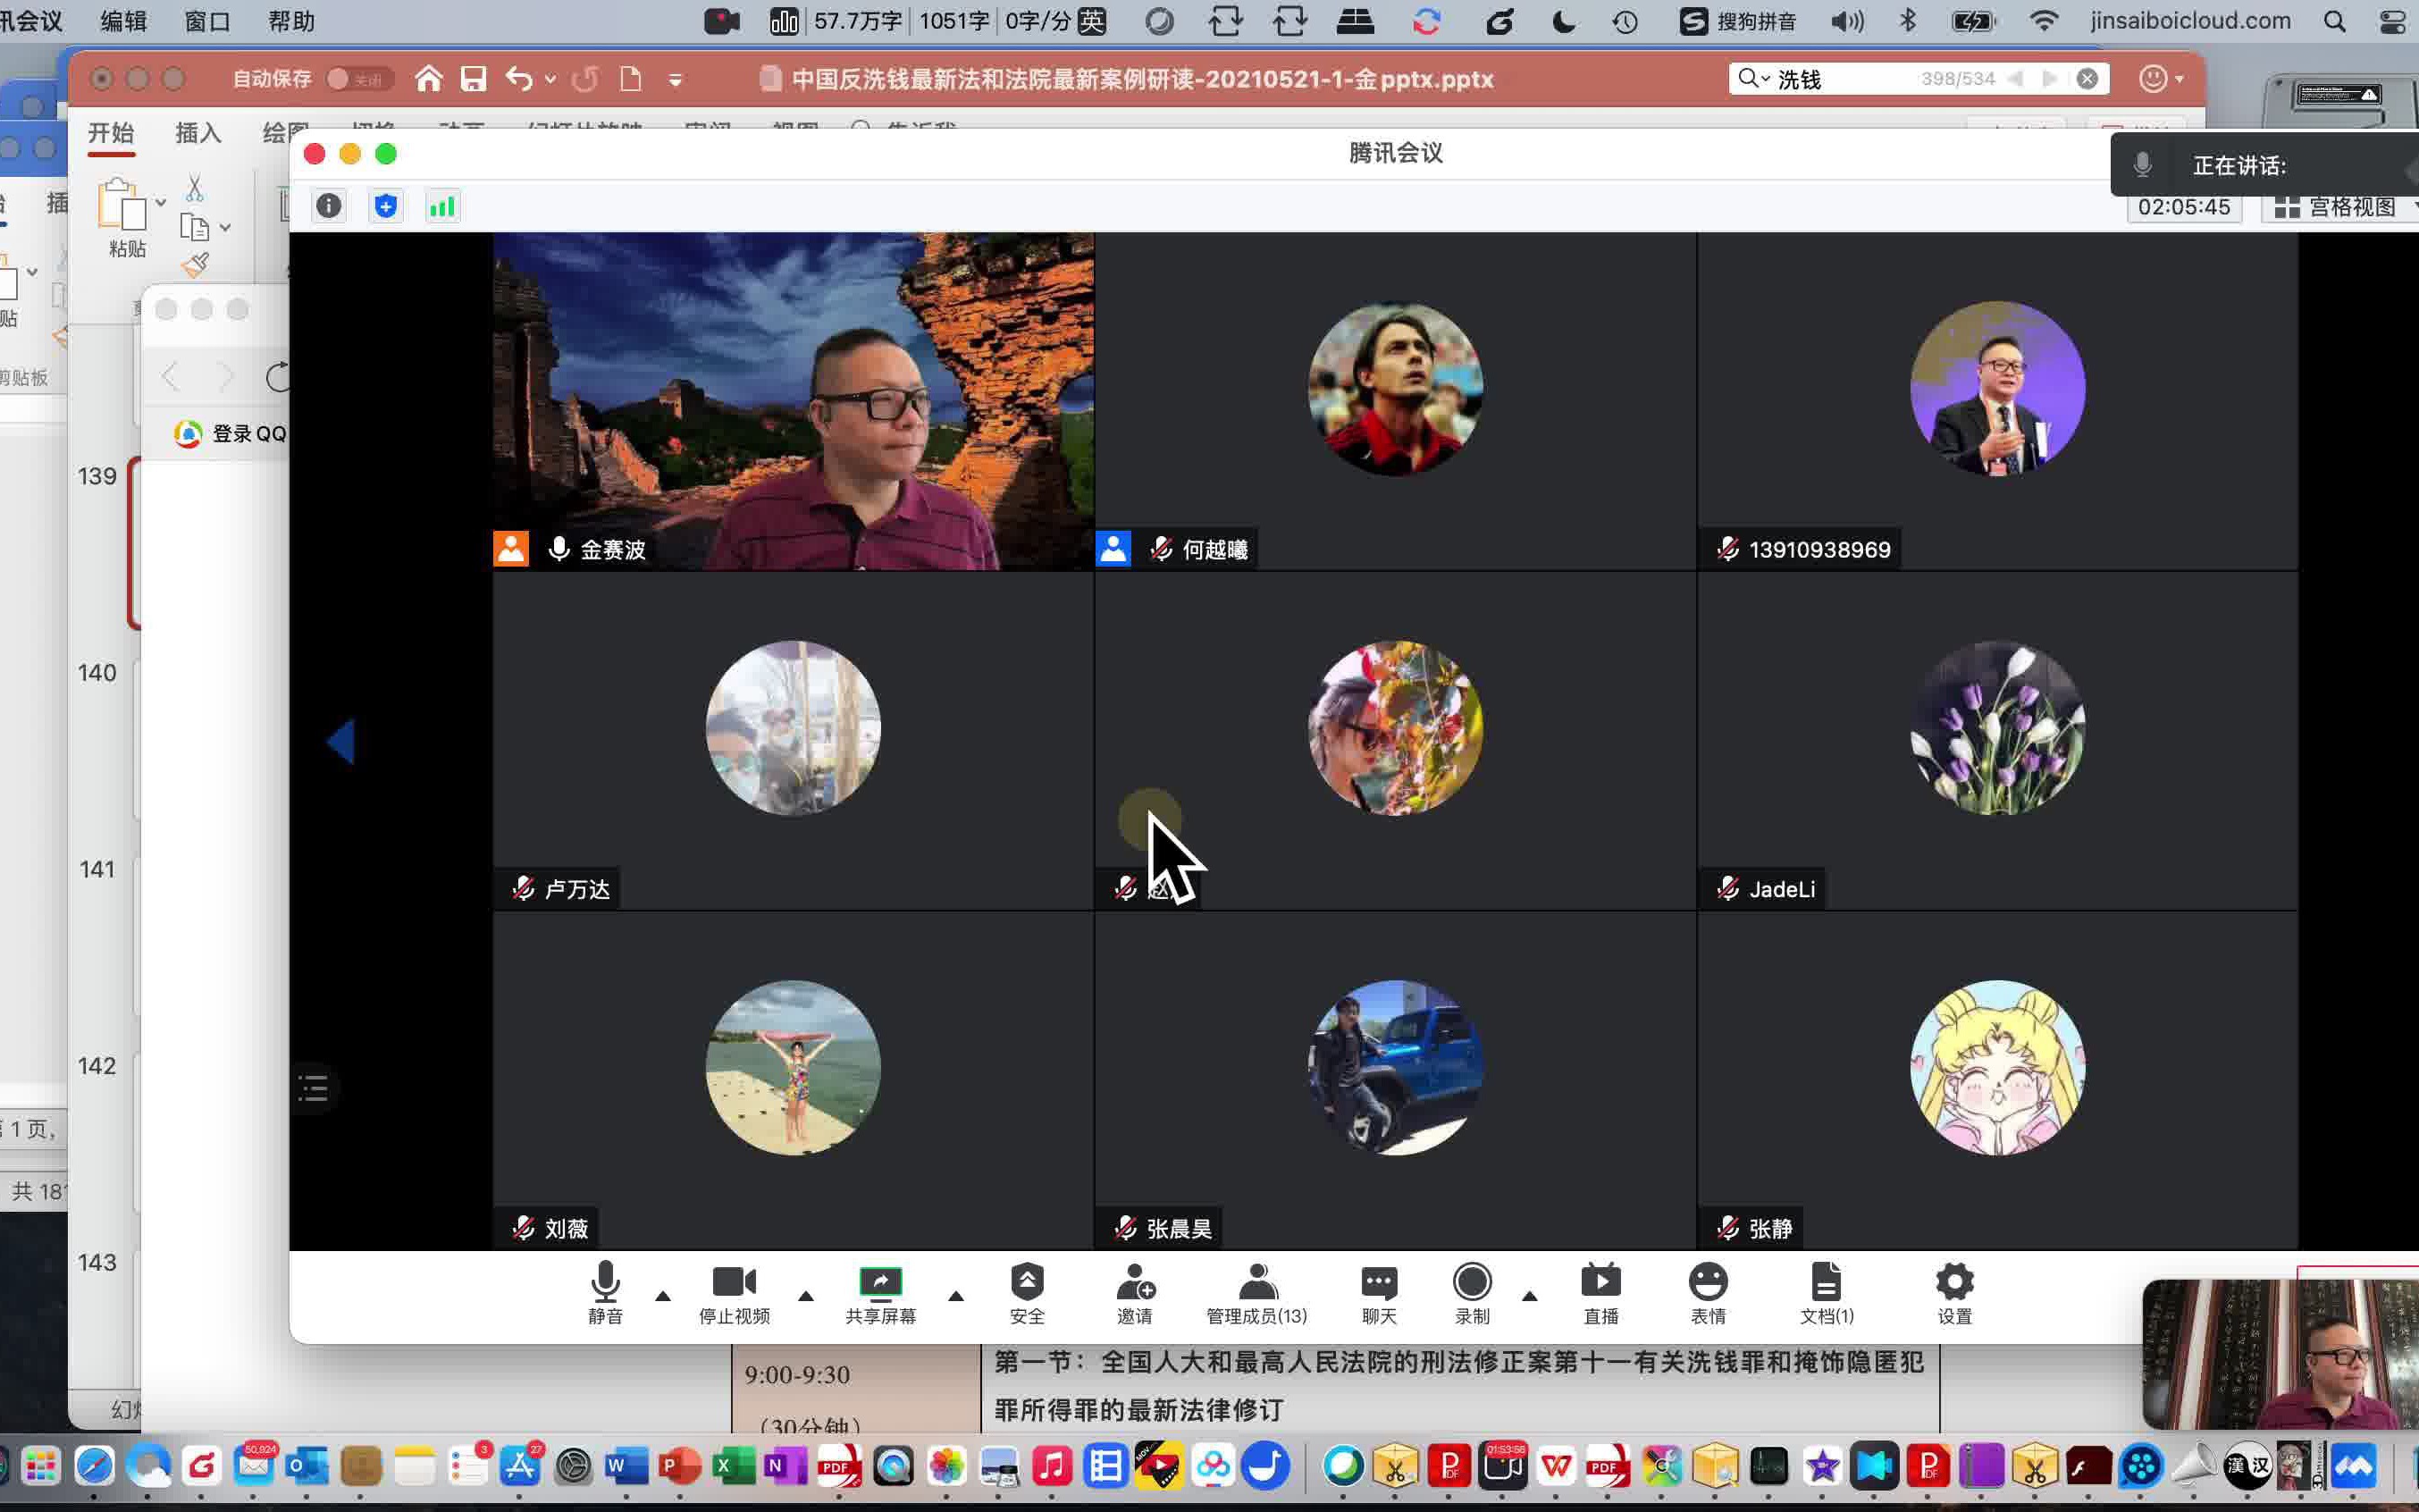Open the 宫格视图 view layout dropdown
Viewport: 2419px width, 1512px height.
tap(2340, 207)
